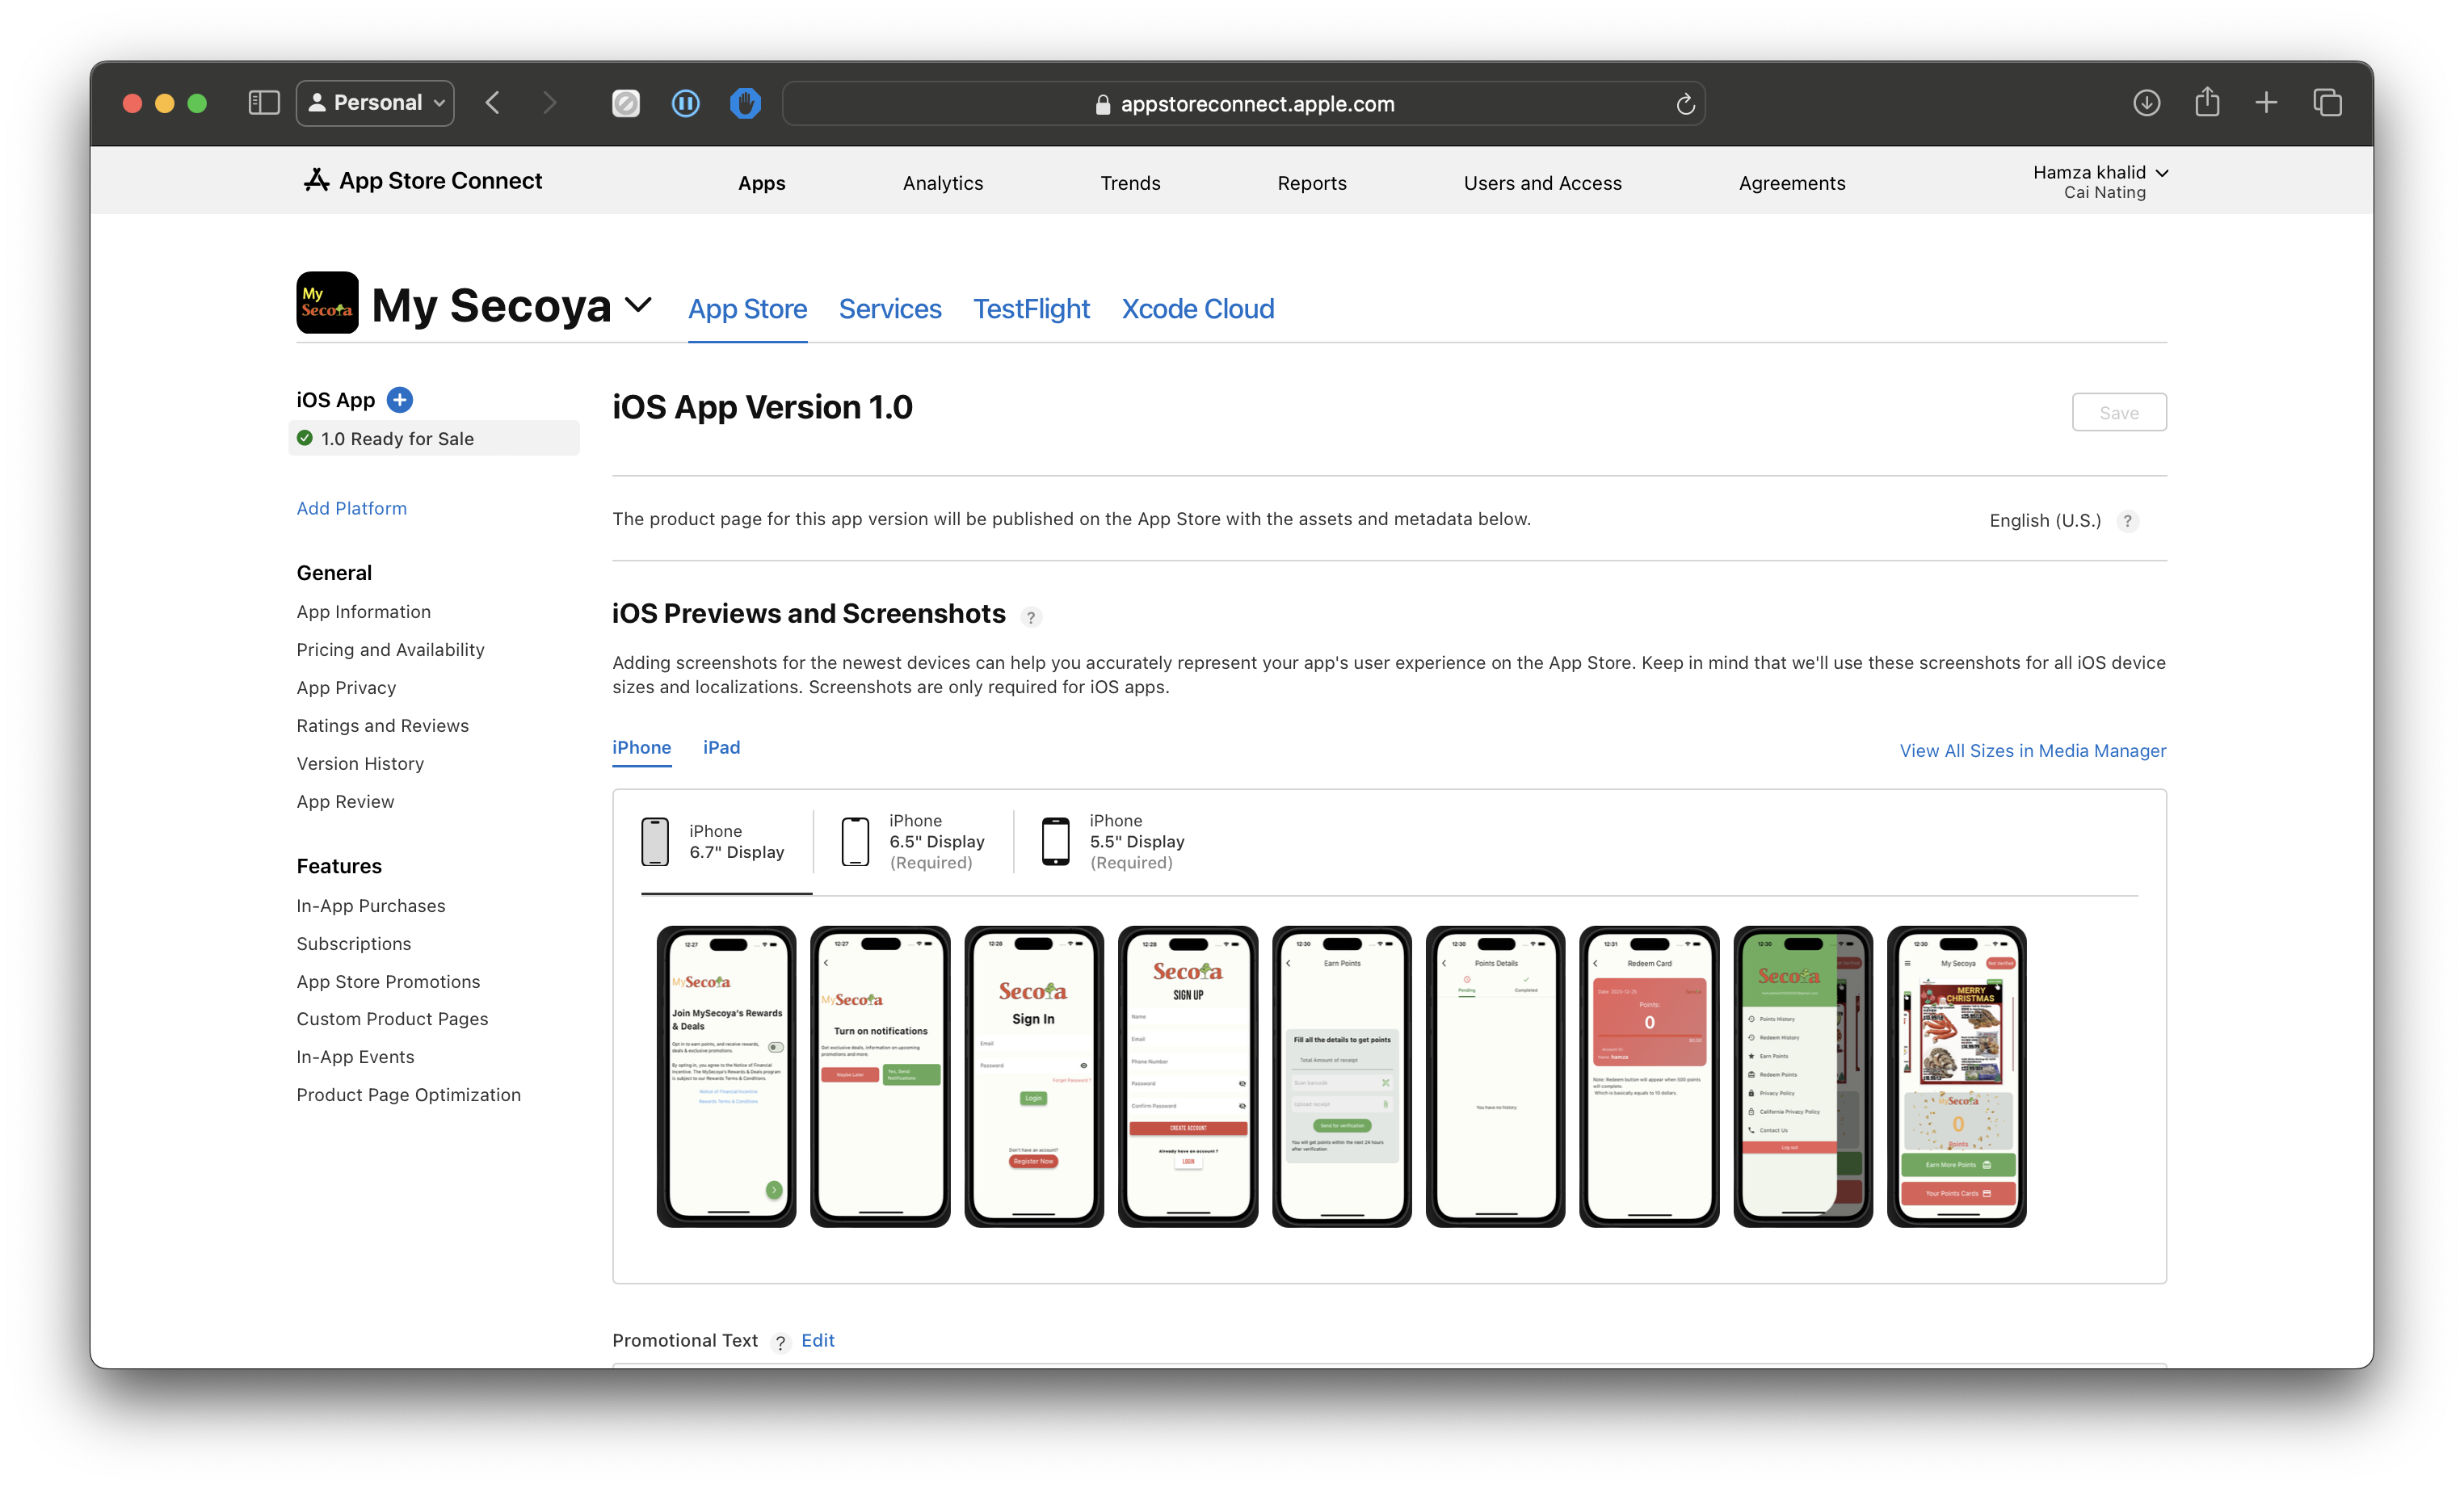The height and width of the screenshot is (1488, 2464).
Task: Click the Add Platform link
Action: (x=351, y=508)
